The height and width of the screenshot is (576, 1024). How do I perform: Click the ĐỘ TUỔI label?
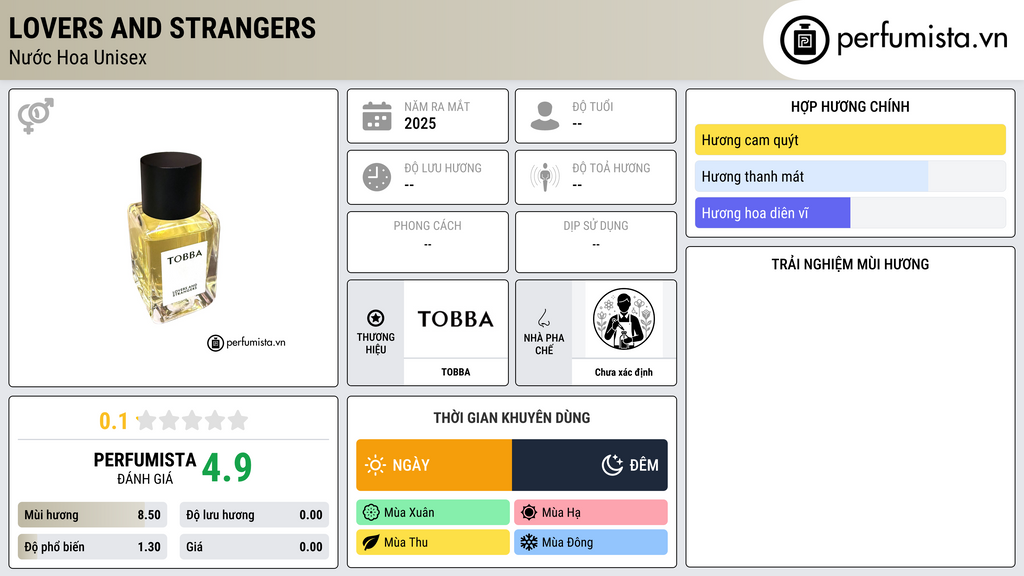click(592, 106)
